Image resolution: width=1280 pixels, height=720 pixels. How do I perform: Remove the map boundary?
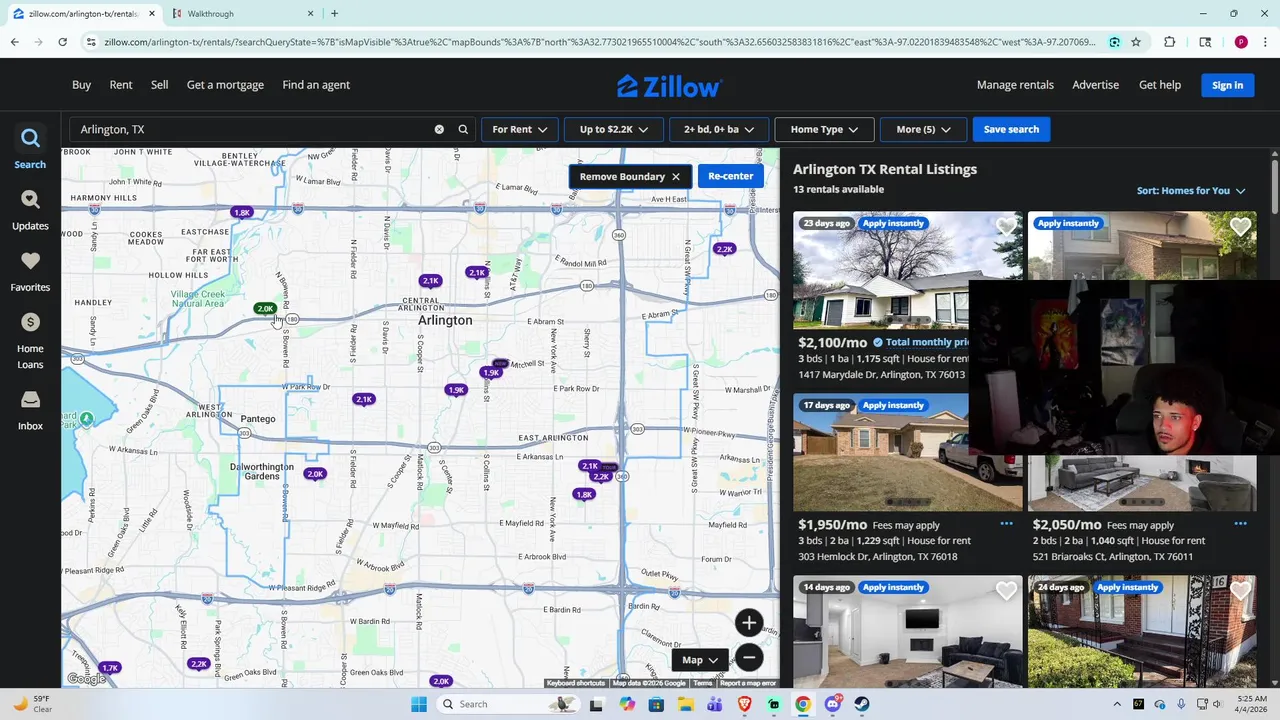(630, 176)
